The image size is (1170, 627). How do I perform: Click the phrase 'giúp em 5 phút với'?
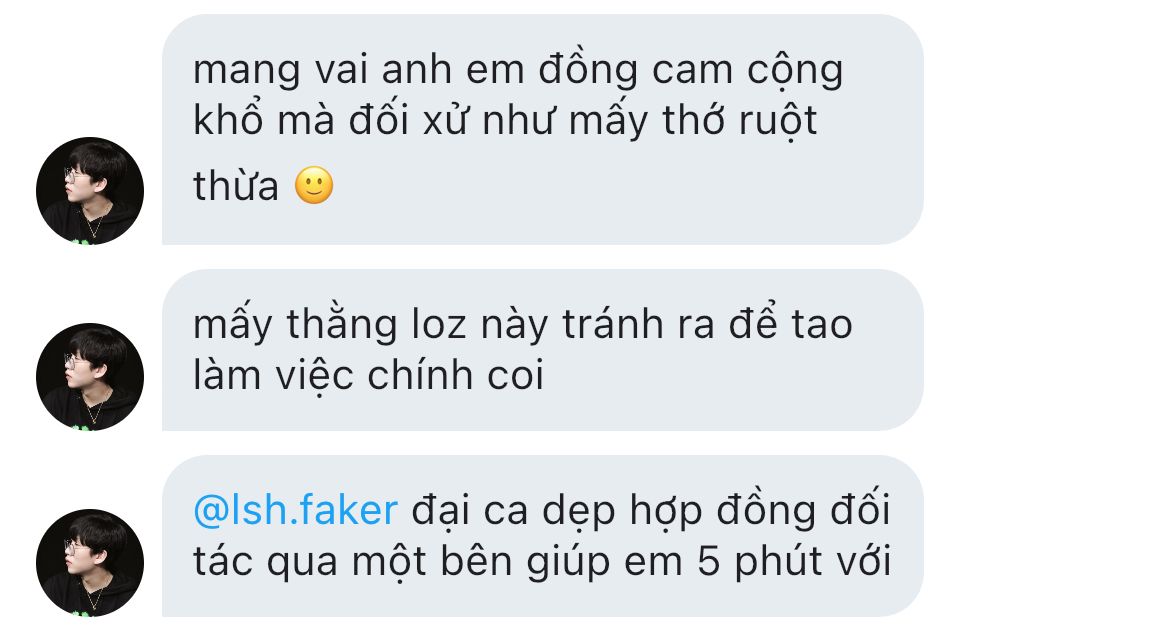point(709,562)
